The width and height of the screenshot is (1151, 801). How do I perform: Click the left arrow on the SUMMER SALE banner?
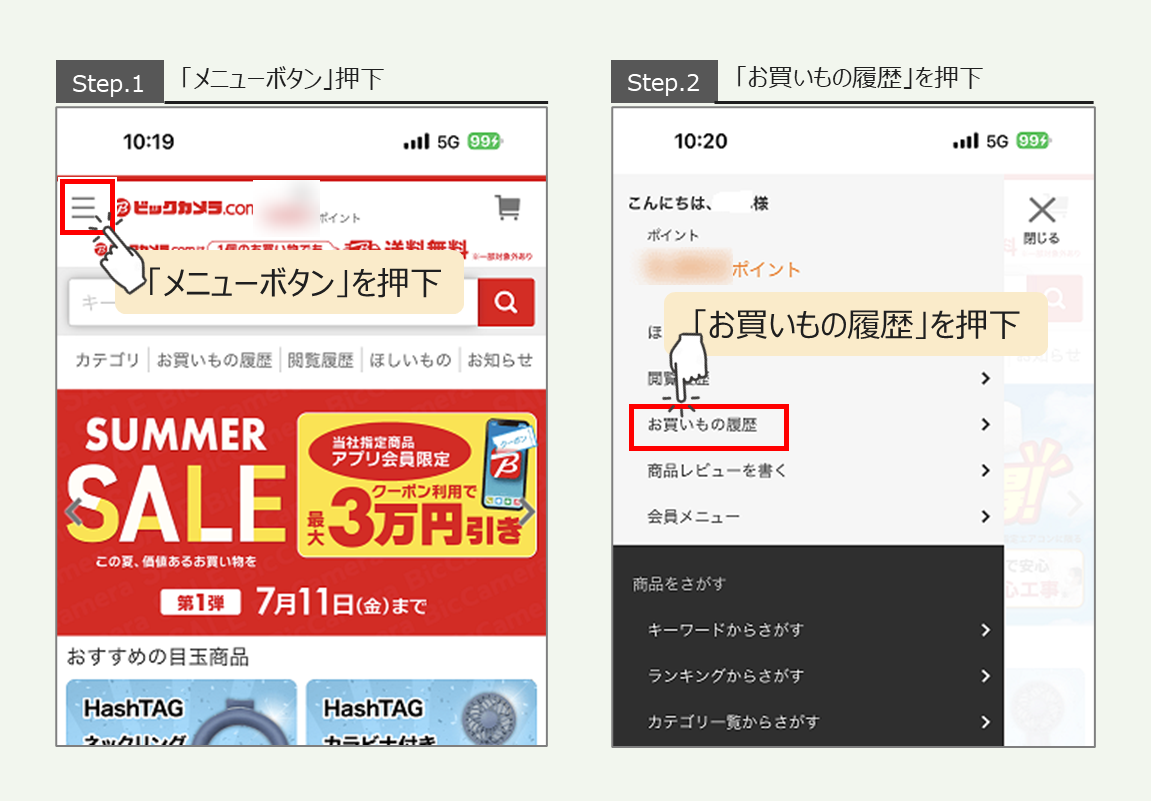(x=72, y=512)
